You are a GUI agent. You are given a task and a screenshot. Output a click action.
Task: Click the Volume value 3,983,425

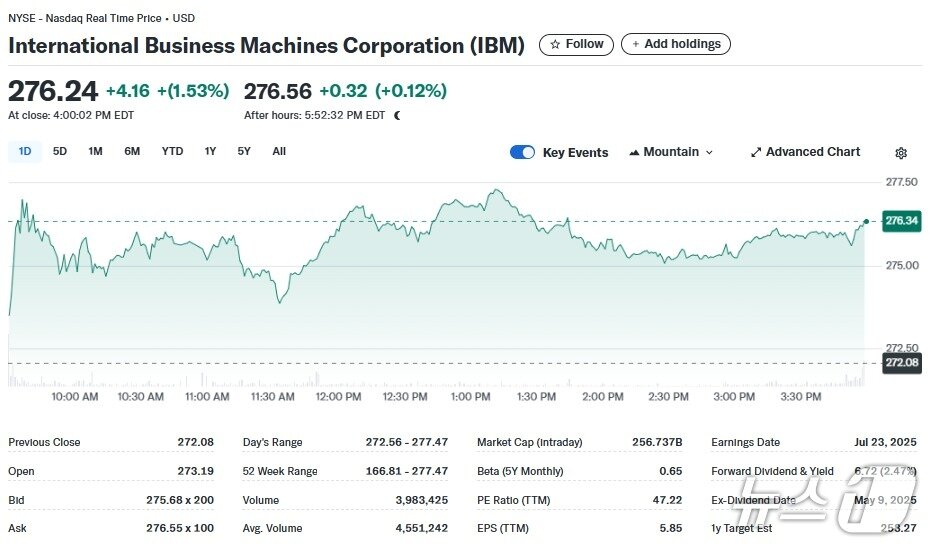click(x=422, y=500)
